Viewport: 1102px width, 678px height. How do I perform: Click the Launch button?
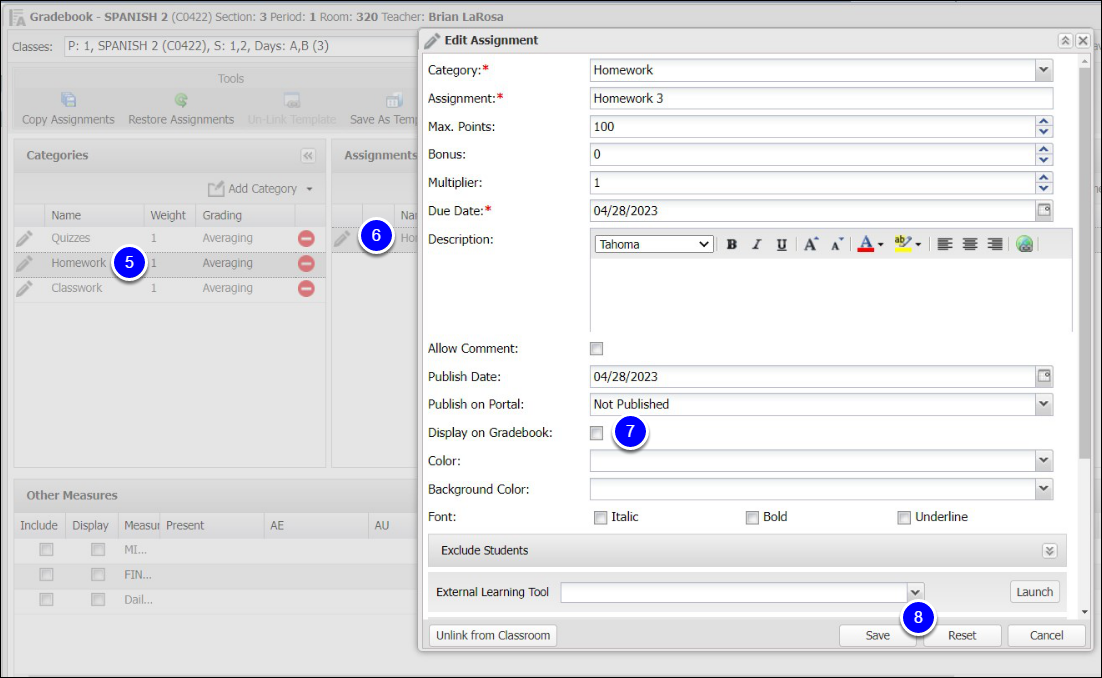click(x=1034, y=592)
